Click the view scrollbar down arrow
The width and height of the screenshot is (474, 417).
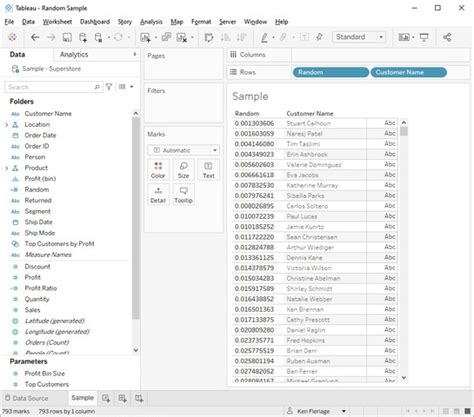point(404,378)
